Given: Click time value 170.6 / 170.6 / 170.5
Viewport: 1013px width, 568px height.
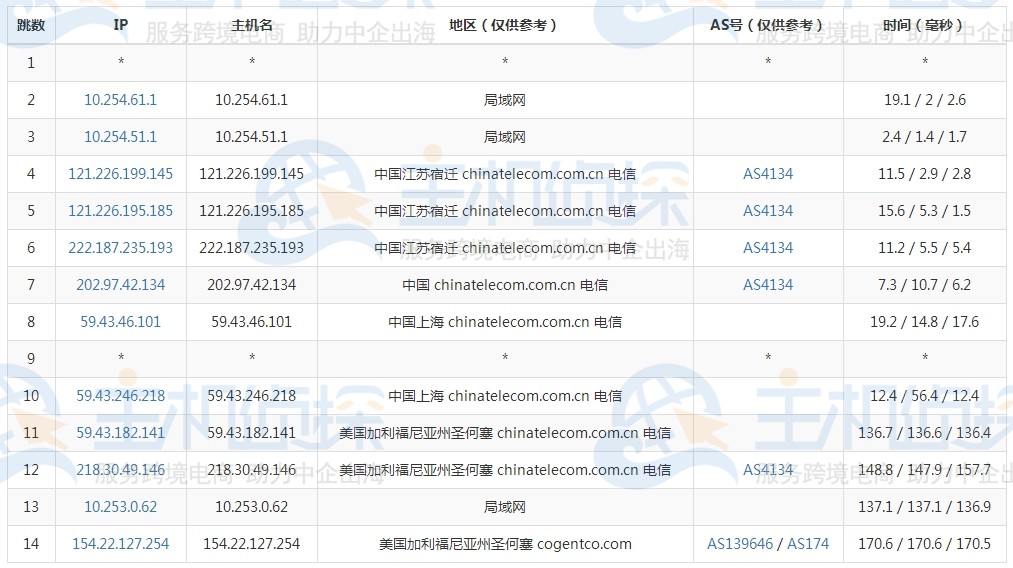Looking at the screenshot, I should coord(925,544).
